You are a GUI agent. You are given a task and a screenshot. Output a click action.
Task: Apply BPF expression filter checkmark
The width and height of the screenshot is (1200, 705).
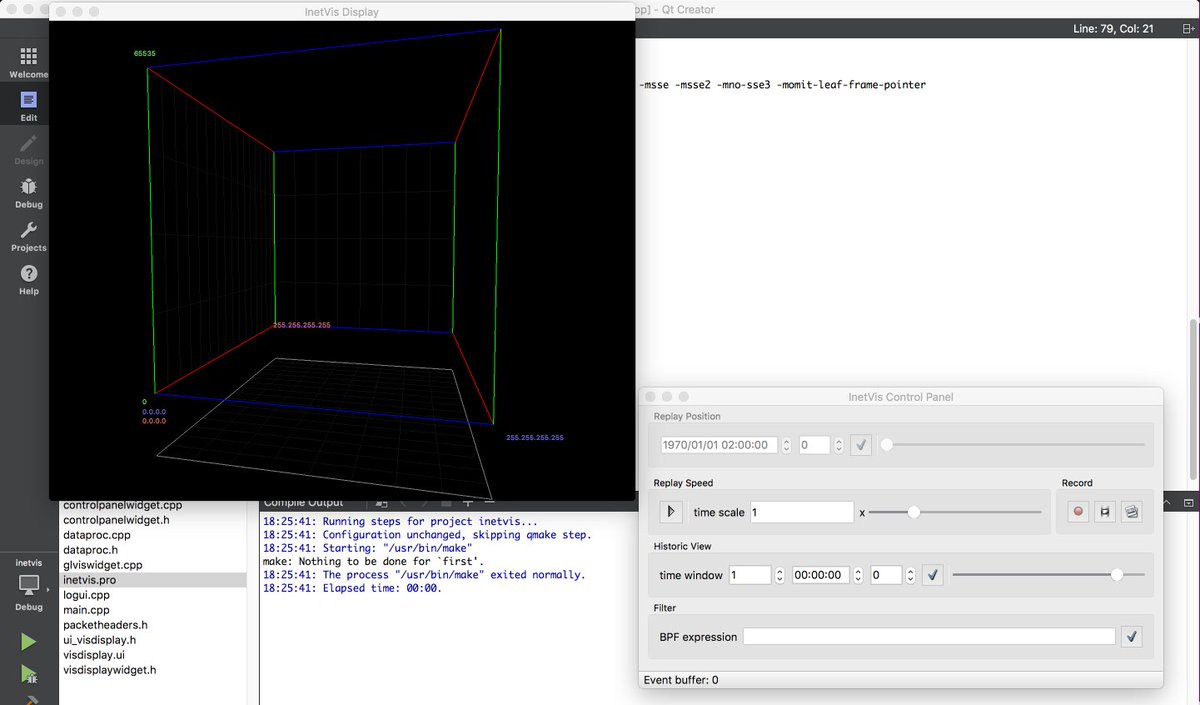pos(1131,636)
